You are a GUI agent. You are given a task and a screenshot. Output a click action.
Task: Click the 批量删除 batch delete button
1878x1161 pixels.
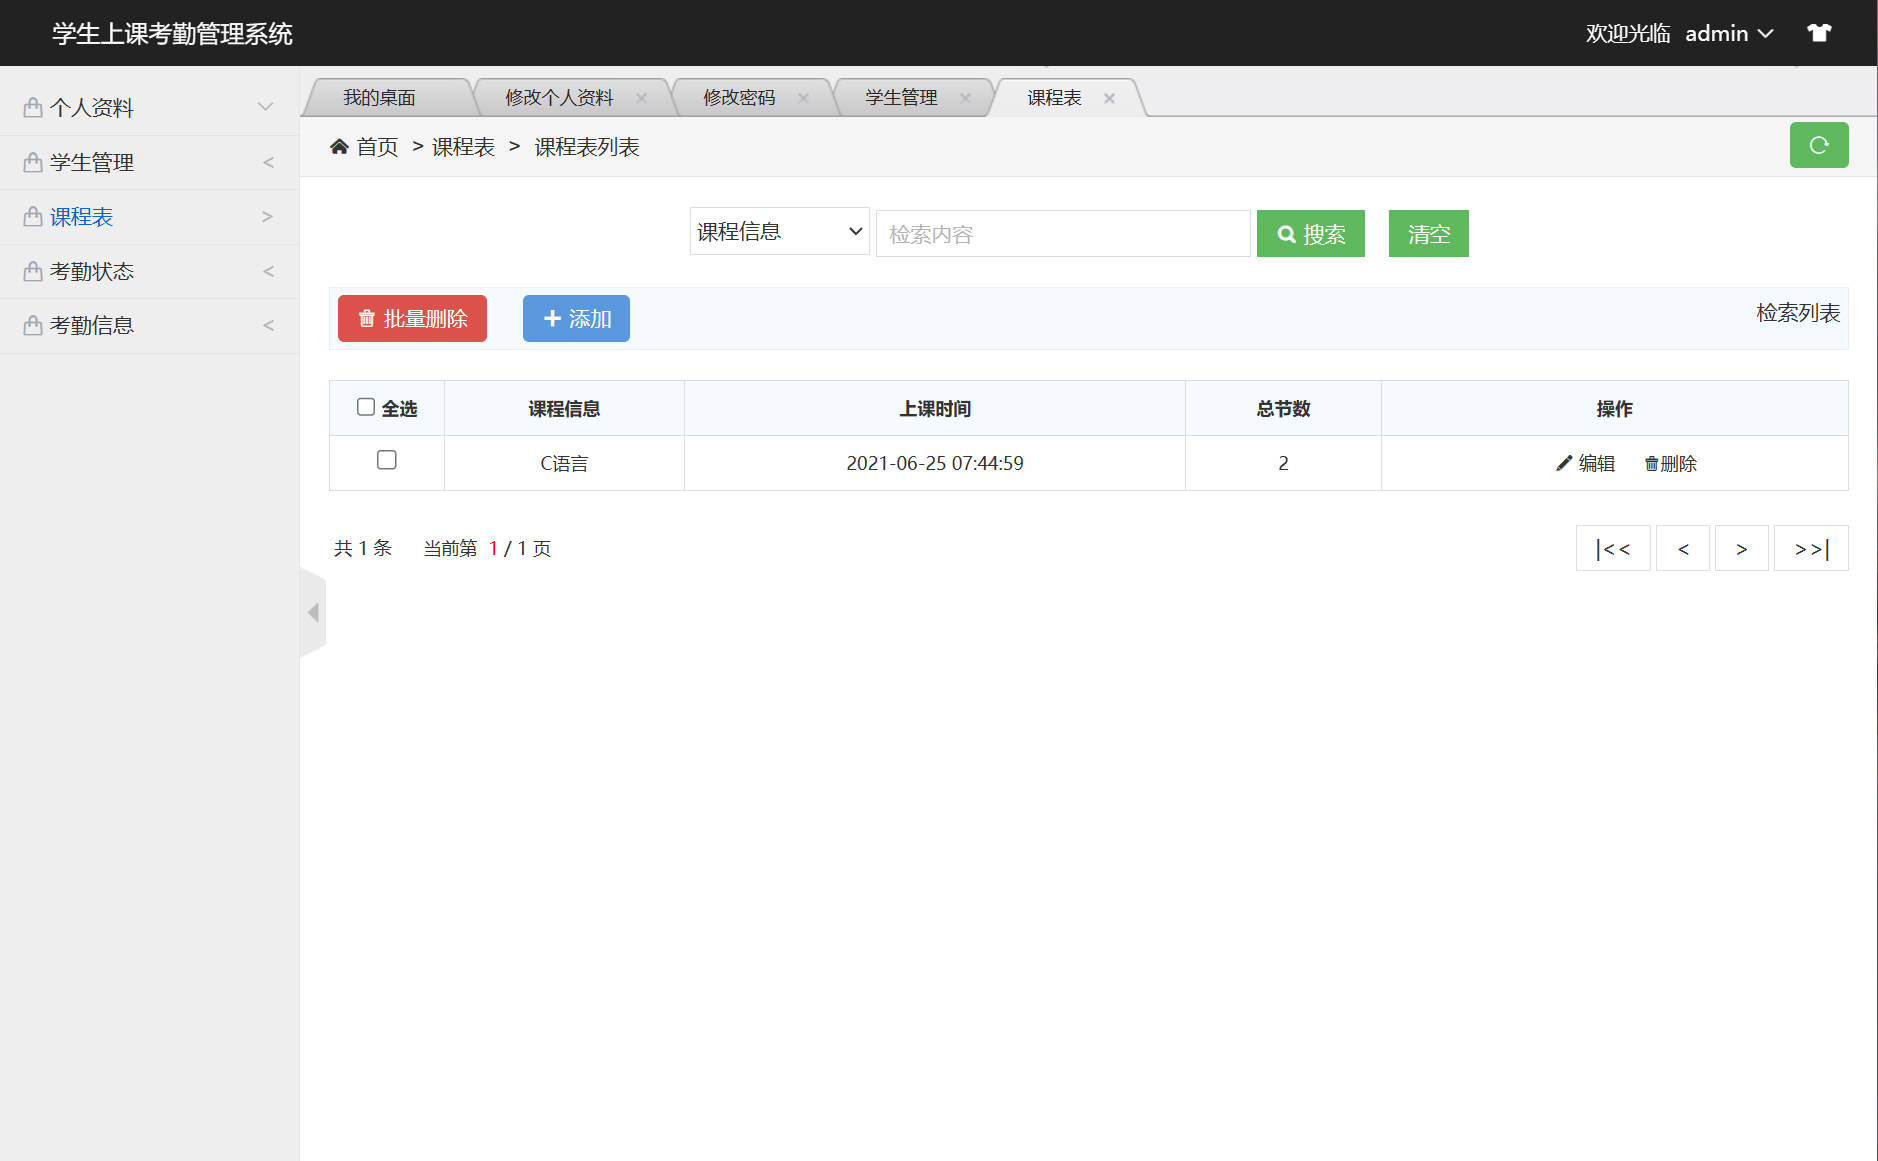412,318
